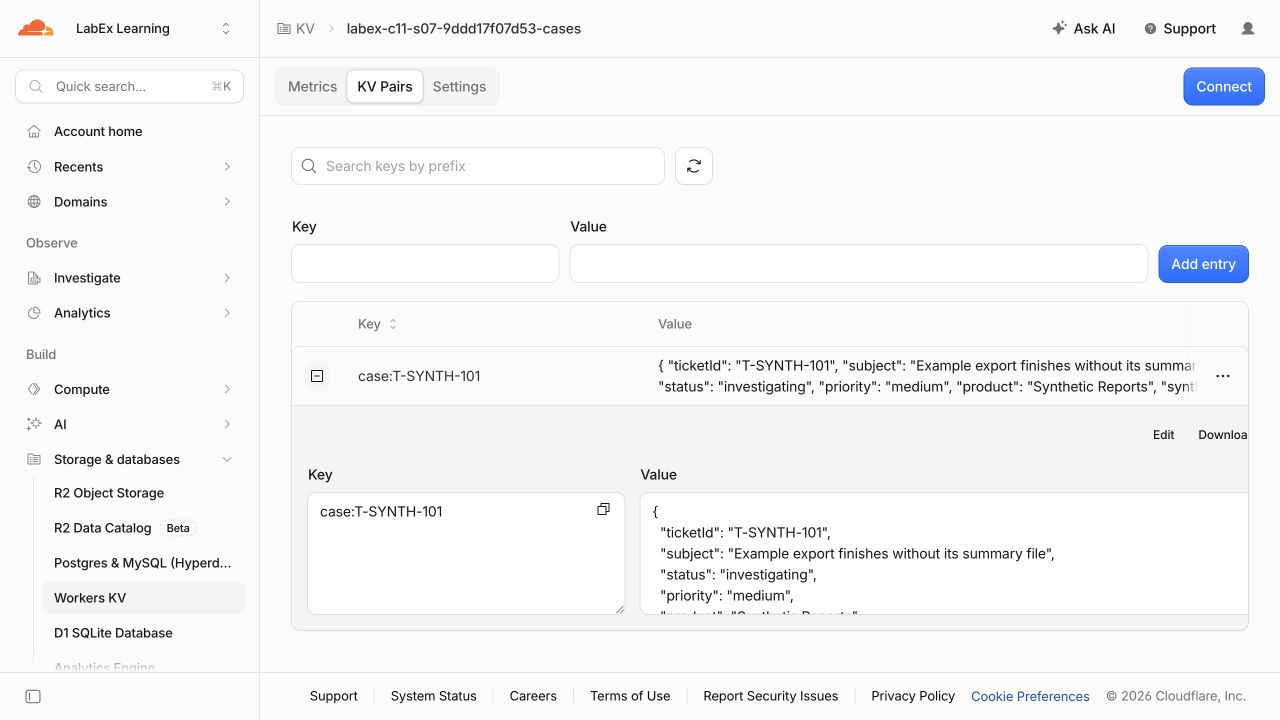The image size is (1280, 720).
Task: Click the Add entry button
Action: pos(1204,264)
